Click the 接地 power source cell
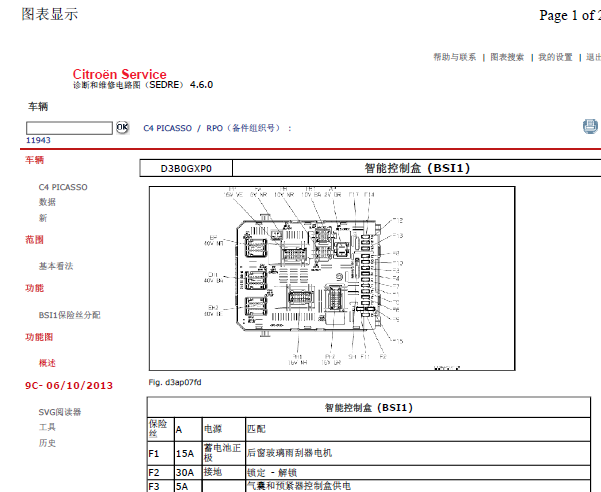The width and height of the screenshot is (601, 492). (224, 472)
